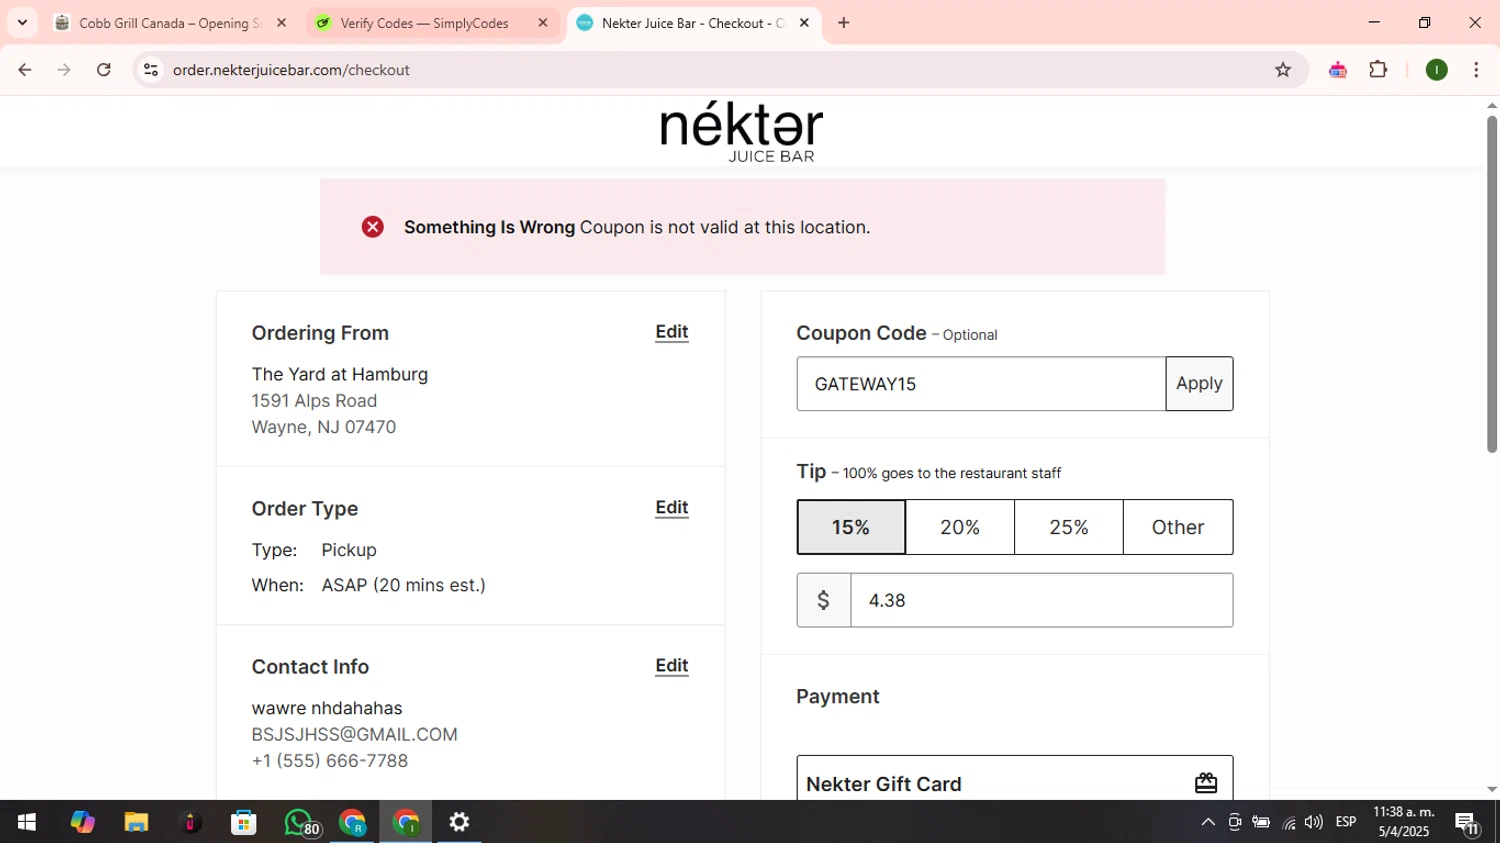The image size is (1500, 843).
Task: Select the 25% tip option
Action: click(1069, 527)
